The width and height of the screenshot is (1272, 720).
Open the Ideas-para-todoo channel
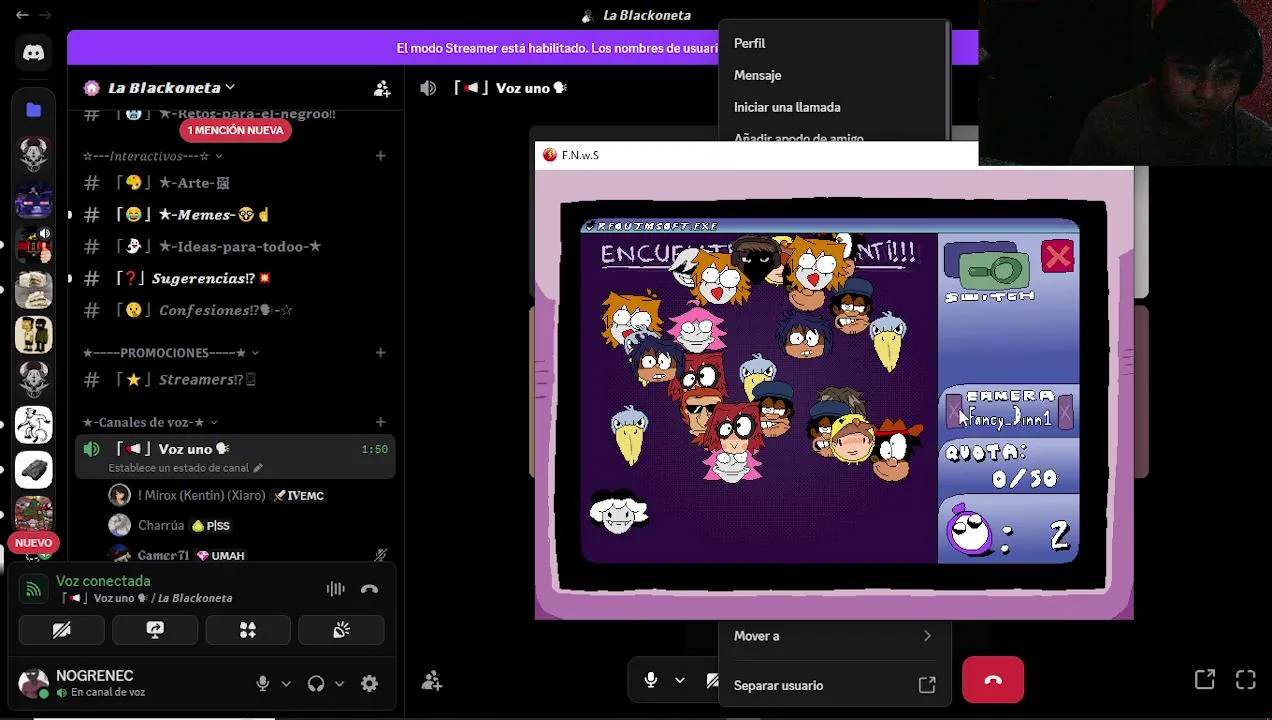[x=236, y=247]
